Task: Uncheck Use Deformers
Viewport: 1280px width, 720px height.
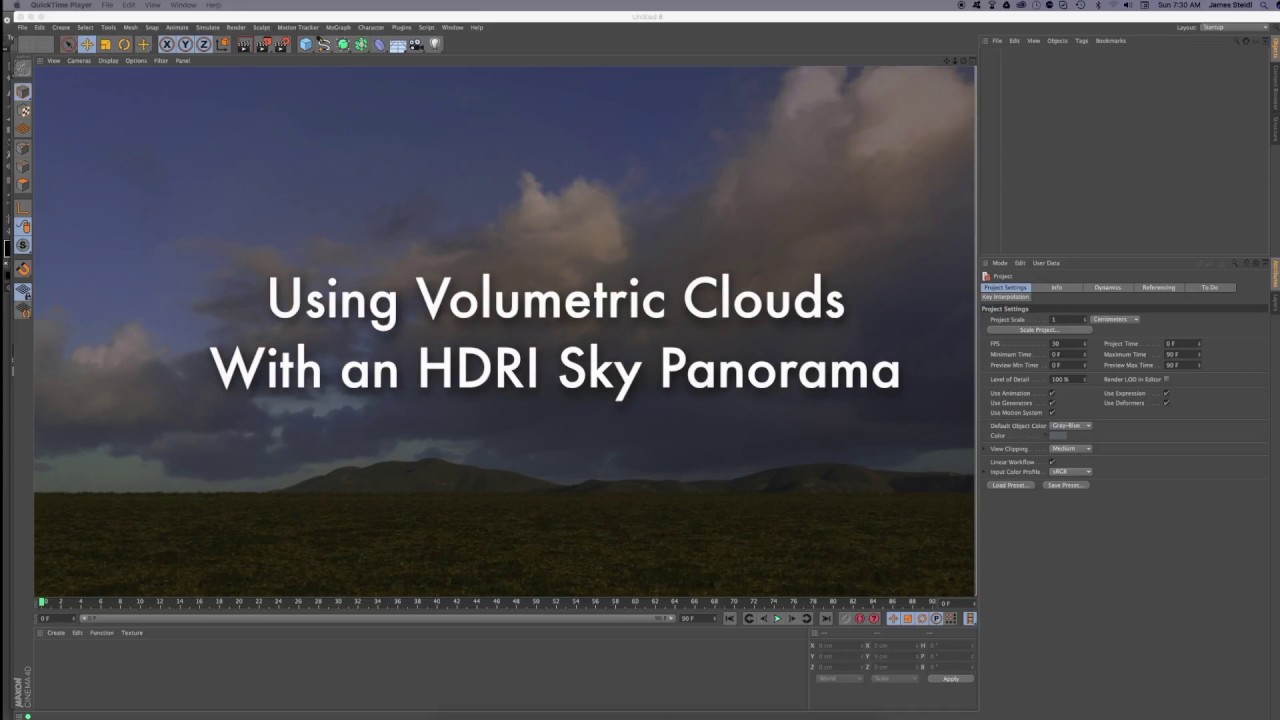Action: coord(1166,403)
